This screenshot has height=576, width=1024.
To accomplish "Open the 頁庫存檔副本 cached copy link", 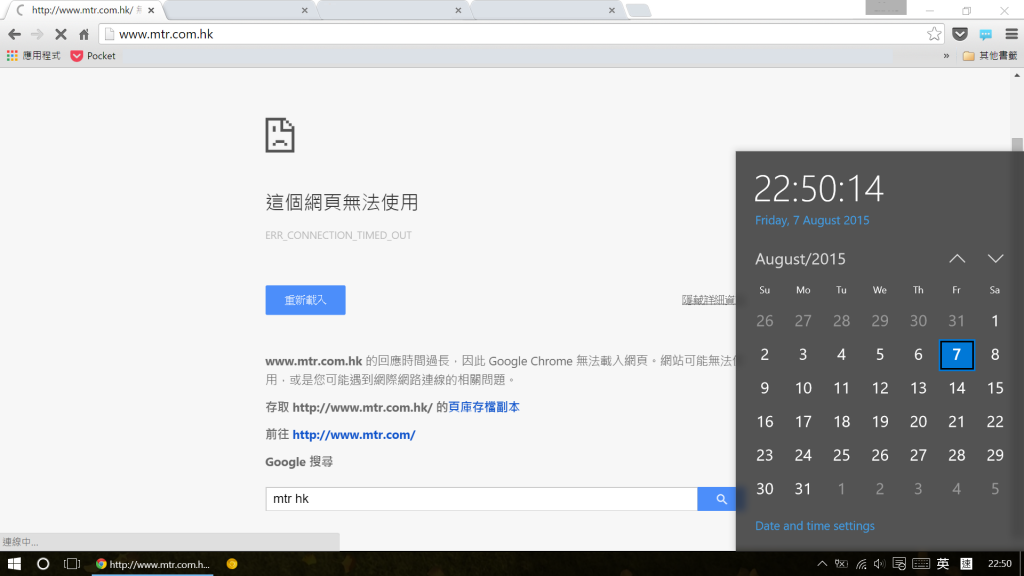I will pos(484,407).
